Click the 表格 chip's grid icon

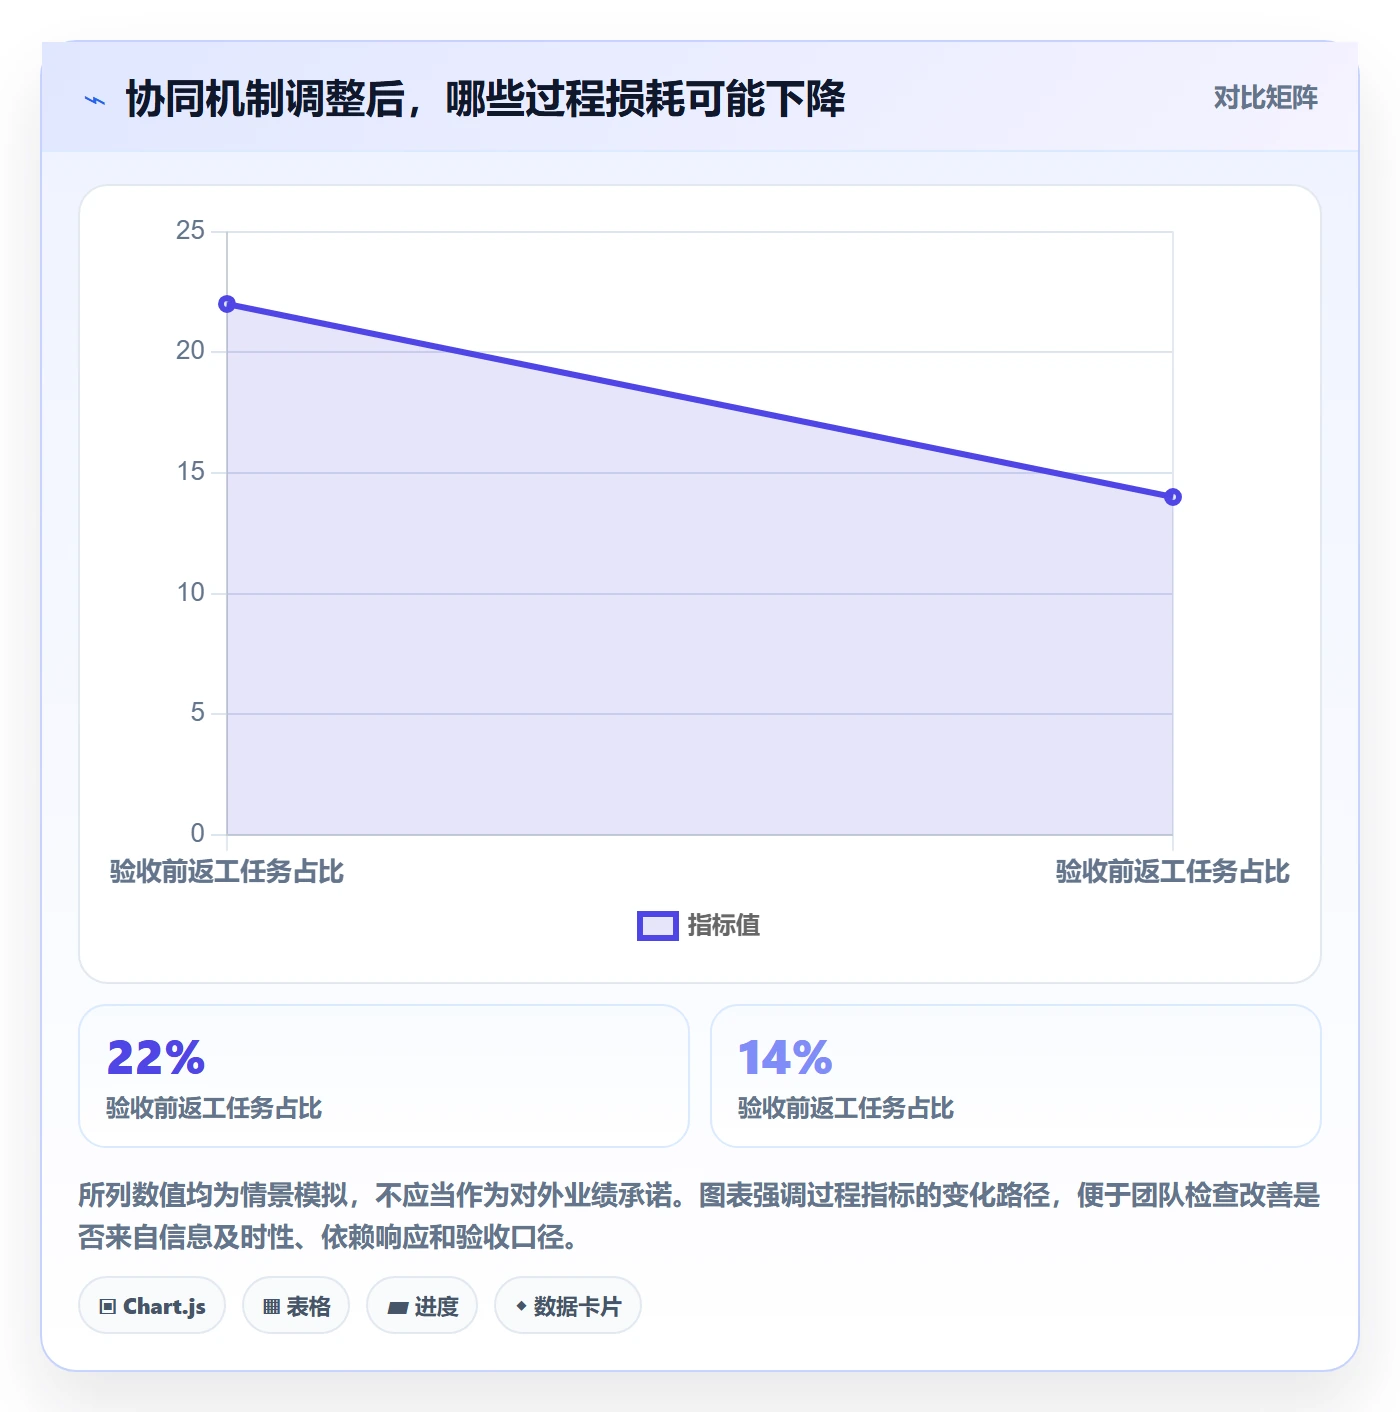tap(271, 1306)
